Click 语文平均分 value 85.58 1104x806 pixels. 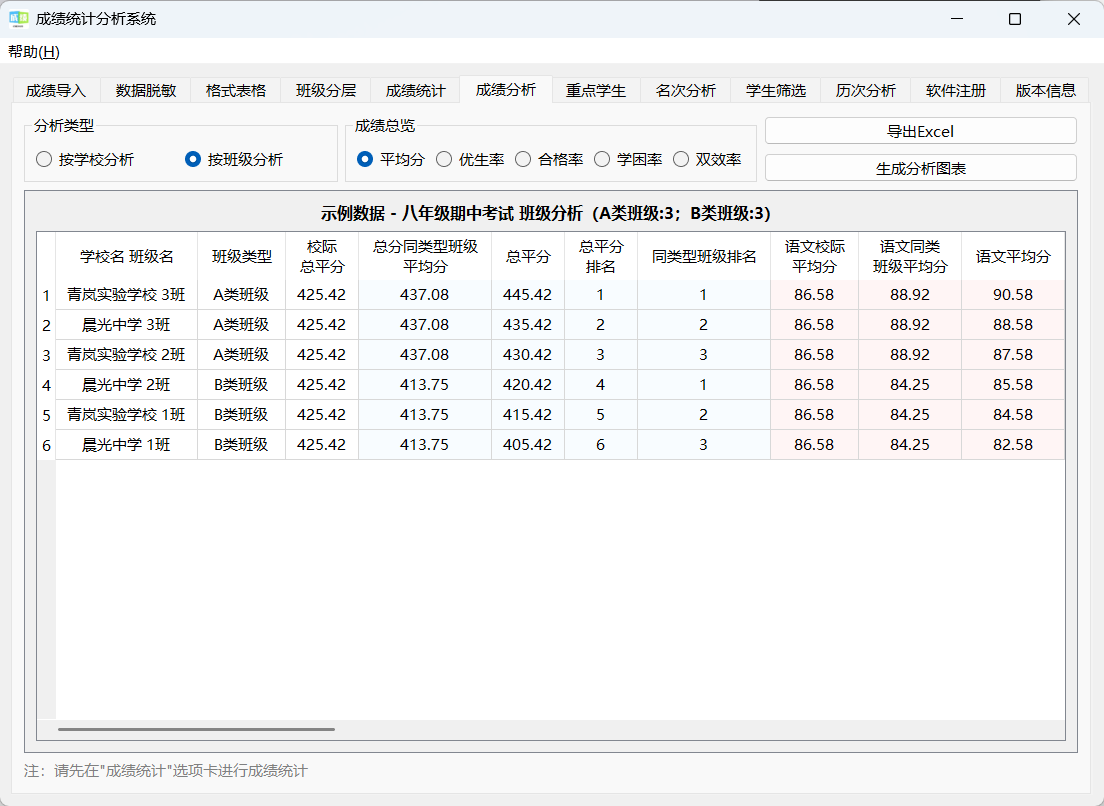[1013, 385]
